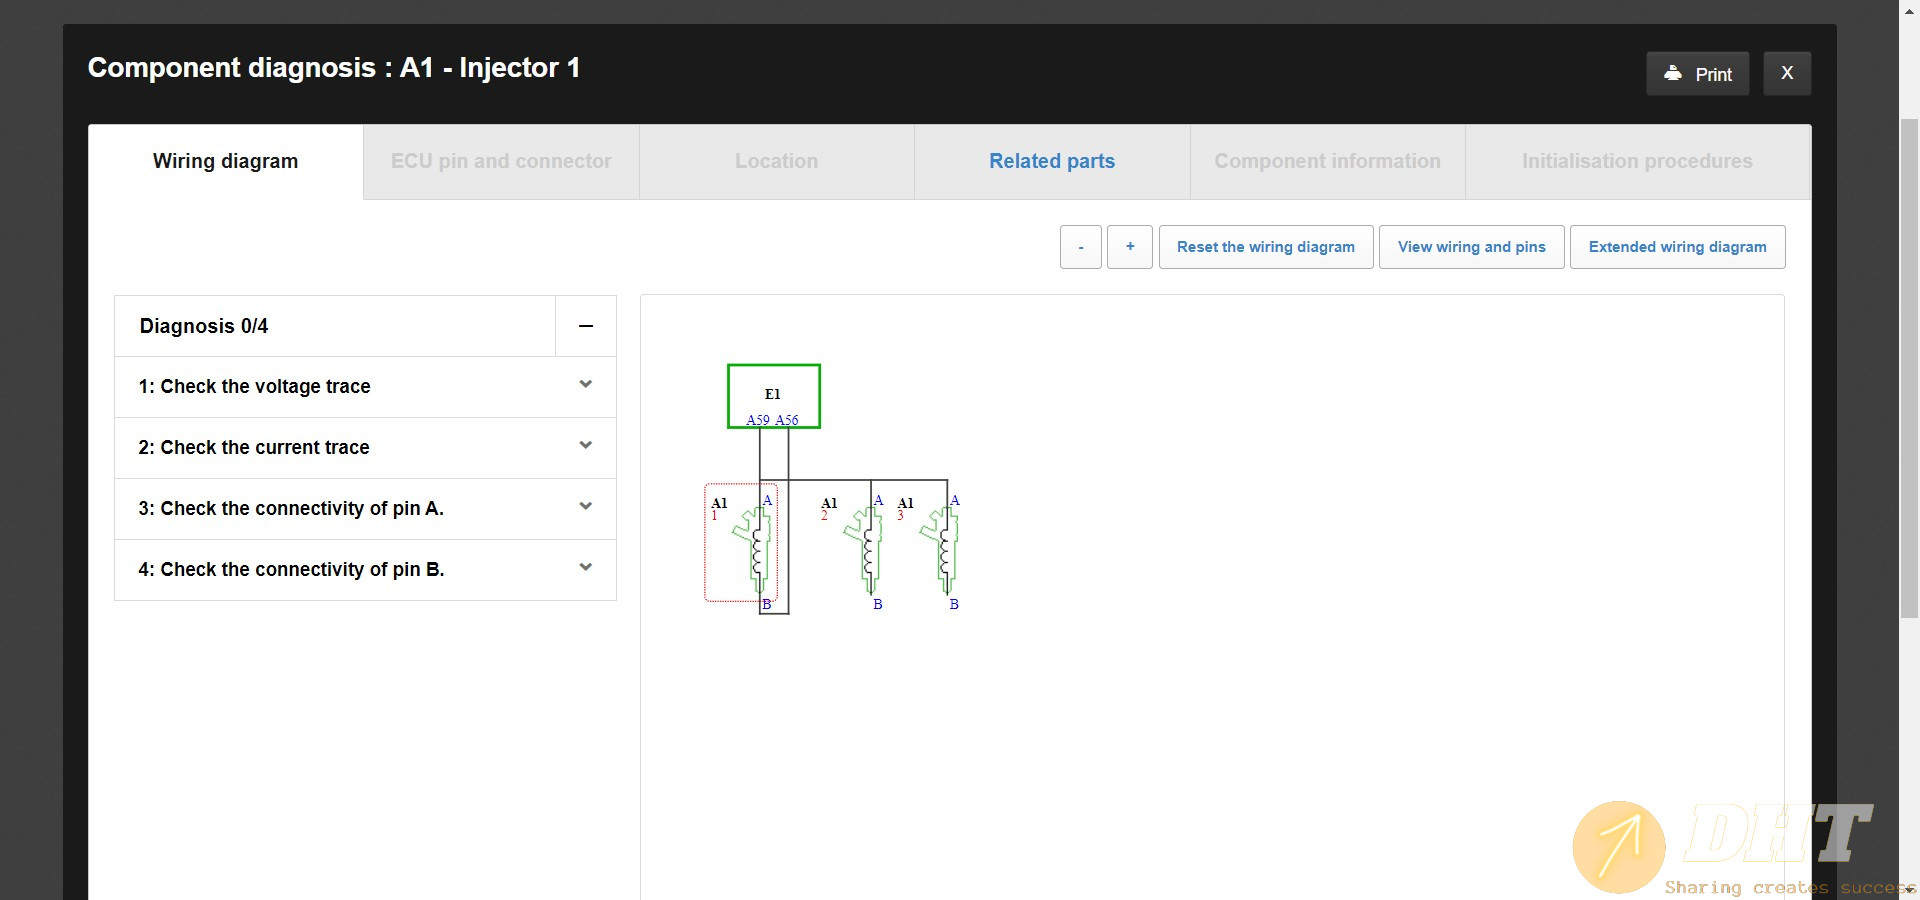1920x900 pixels.
Task: Click View wiring and pins button
Action: coord(1471,247)
